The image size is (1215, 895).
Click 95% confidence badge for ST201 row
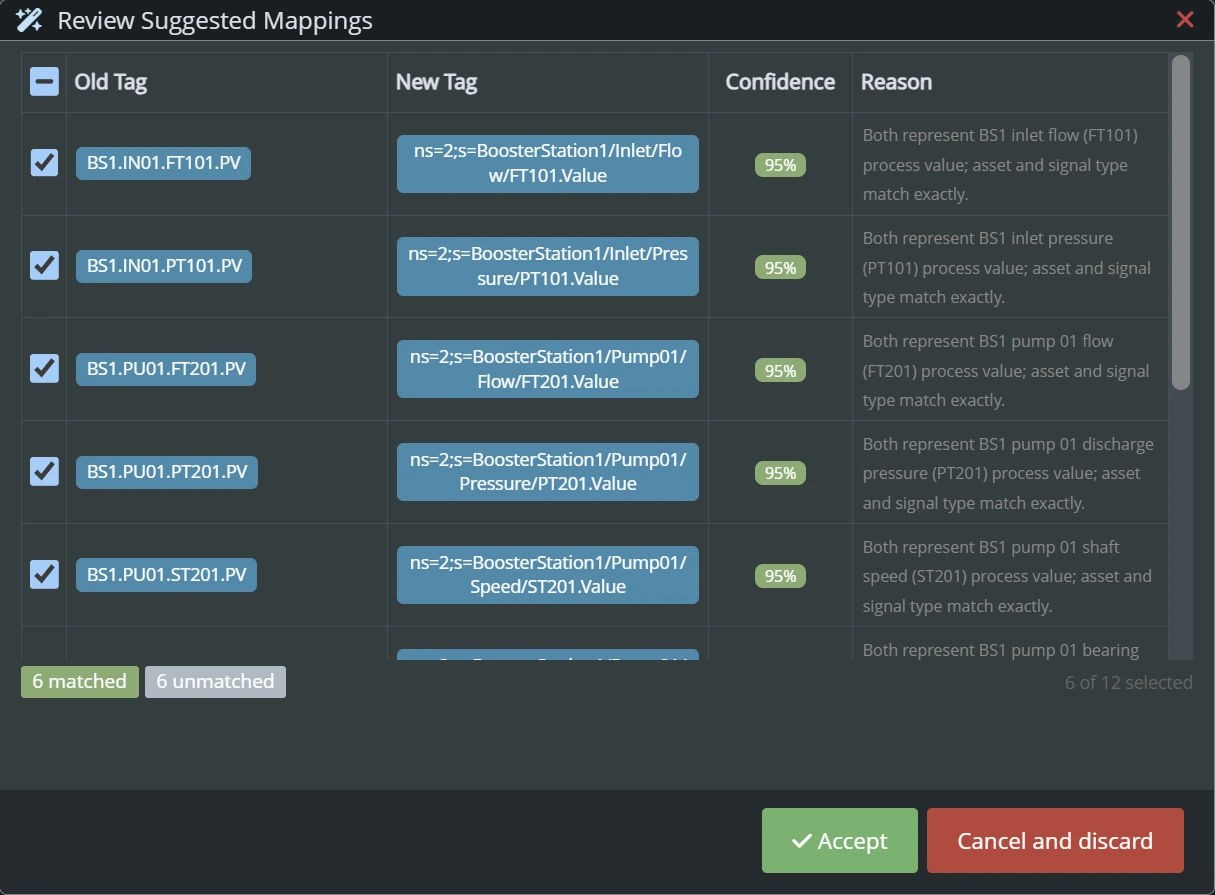780,576
